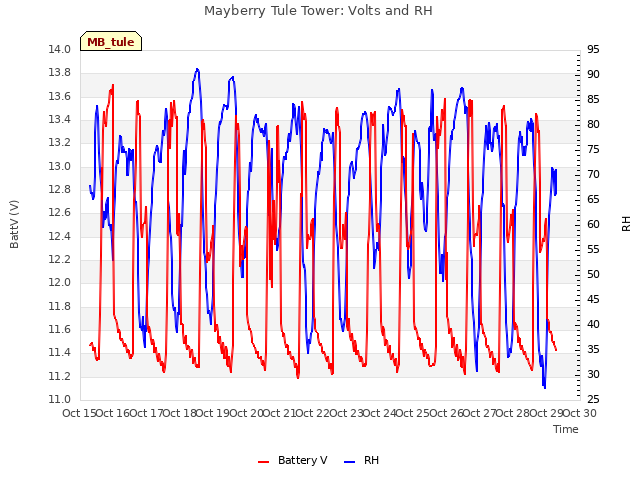Click the red Battery V legend swatch

point(264,462)
